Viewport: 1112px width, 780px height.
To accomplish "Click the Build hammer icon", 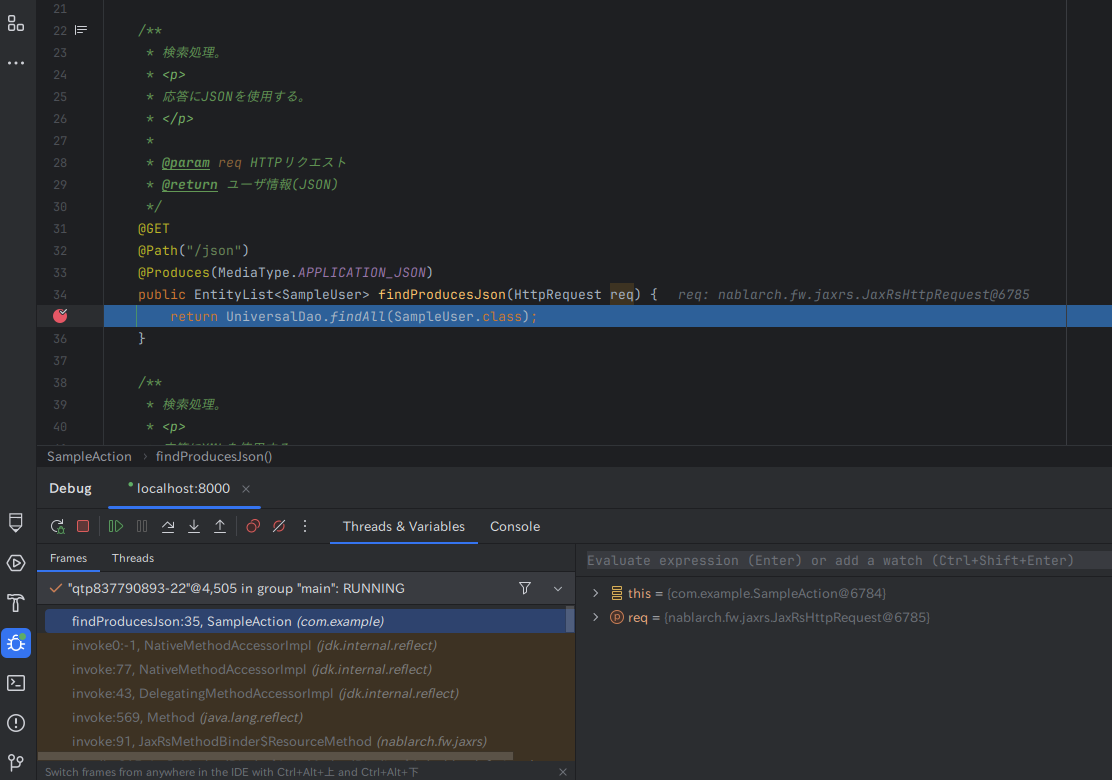I will (x=15, y=603).
